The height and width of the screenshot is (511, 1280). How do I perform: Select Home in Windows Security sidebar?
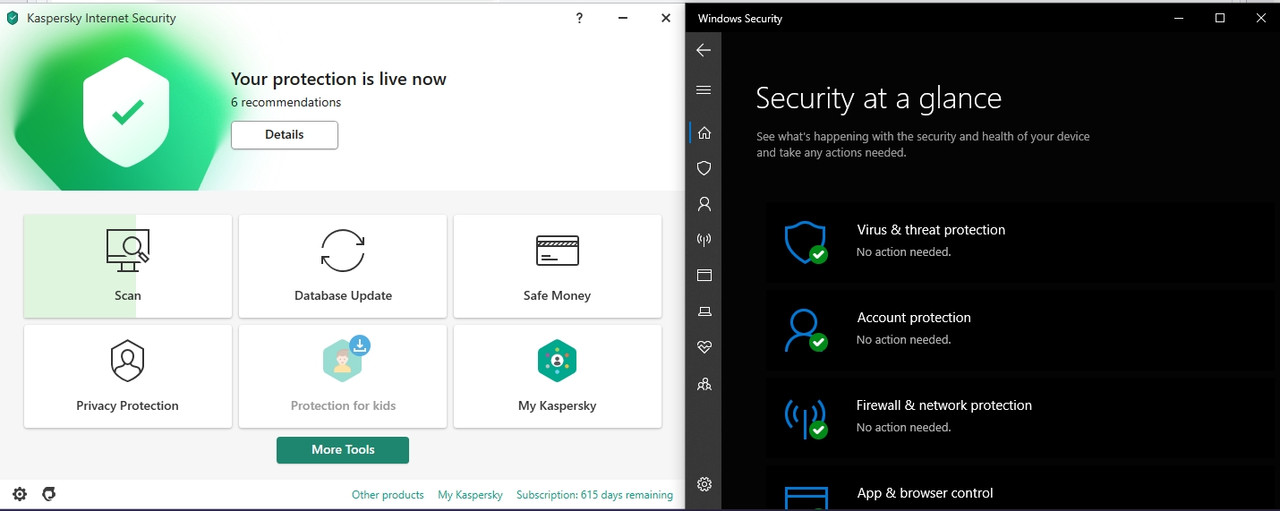(x=704, y=132)
